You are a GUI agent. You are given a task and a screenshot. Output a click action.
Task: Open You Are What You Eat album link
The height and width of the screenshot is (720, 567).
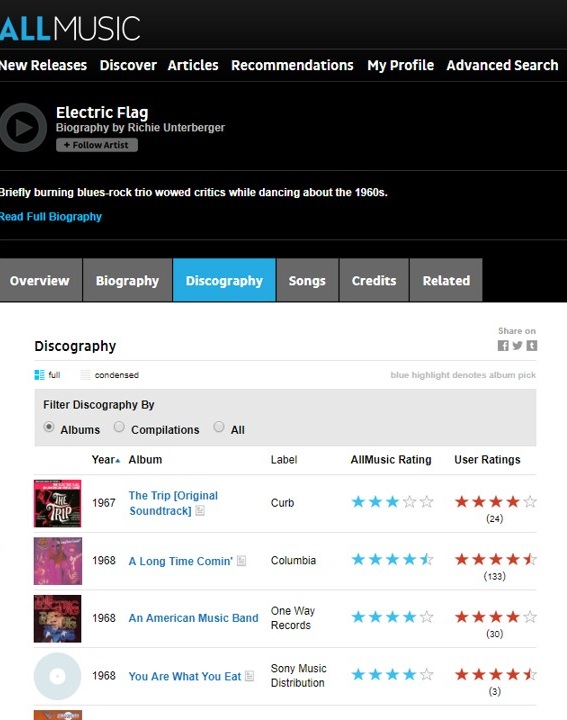[x=185, y=676]
